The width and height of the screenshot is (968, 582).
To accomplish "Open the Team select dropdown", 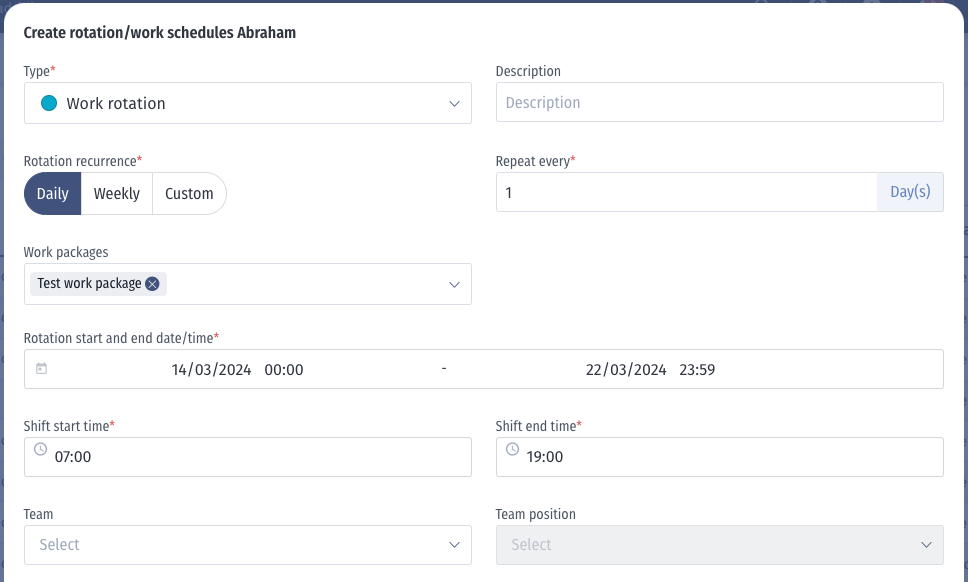I will coord(248,545).
